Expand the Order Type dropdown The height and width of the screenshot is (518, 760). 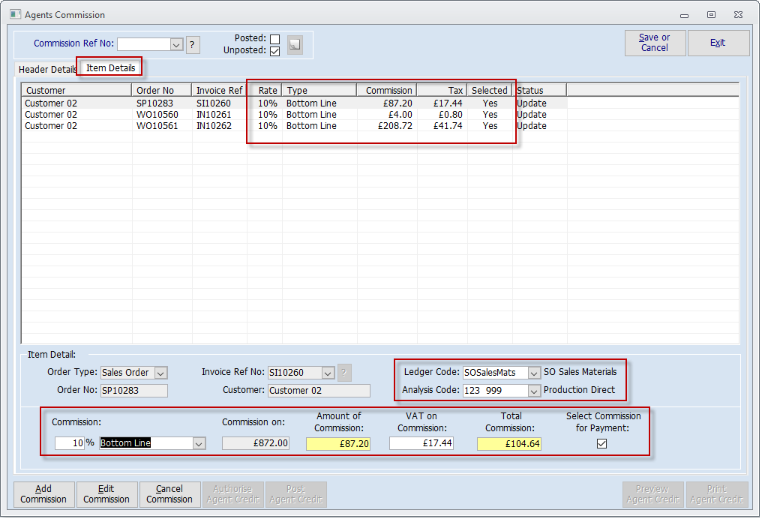(x=160, y=373)
